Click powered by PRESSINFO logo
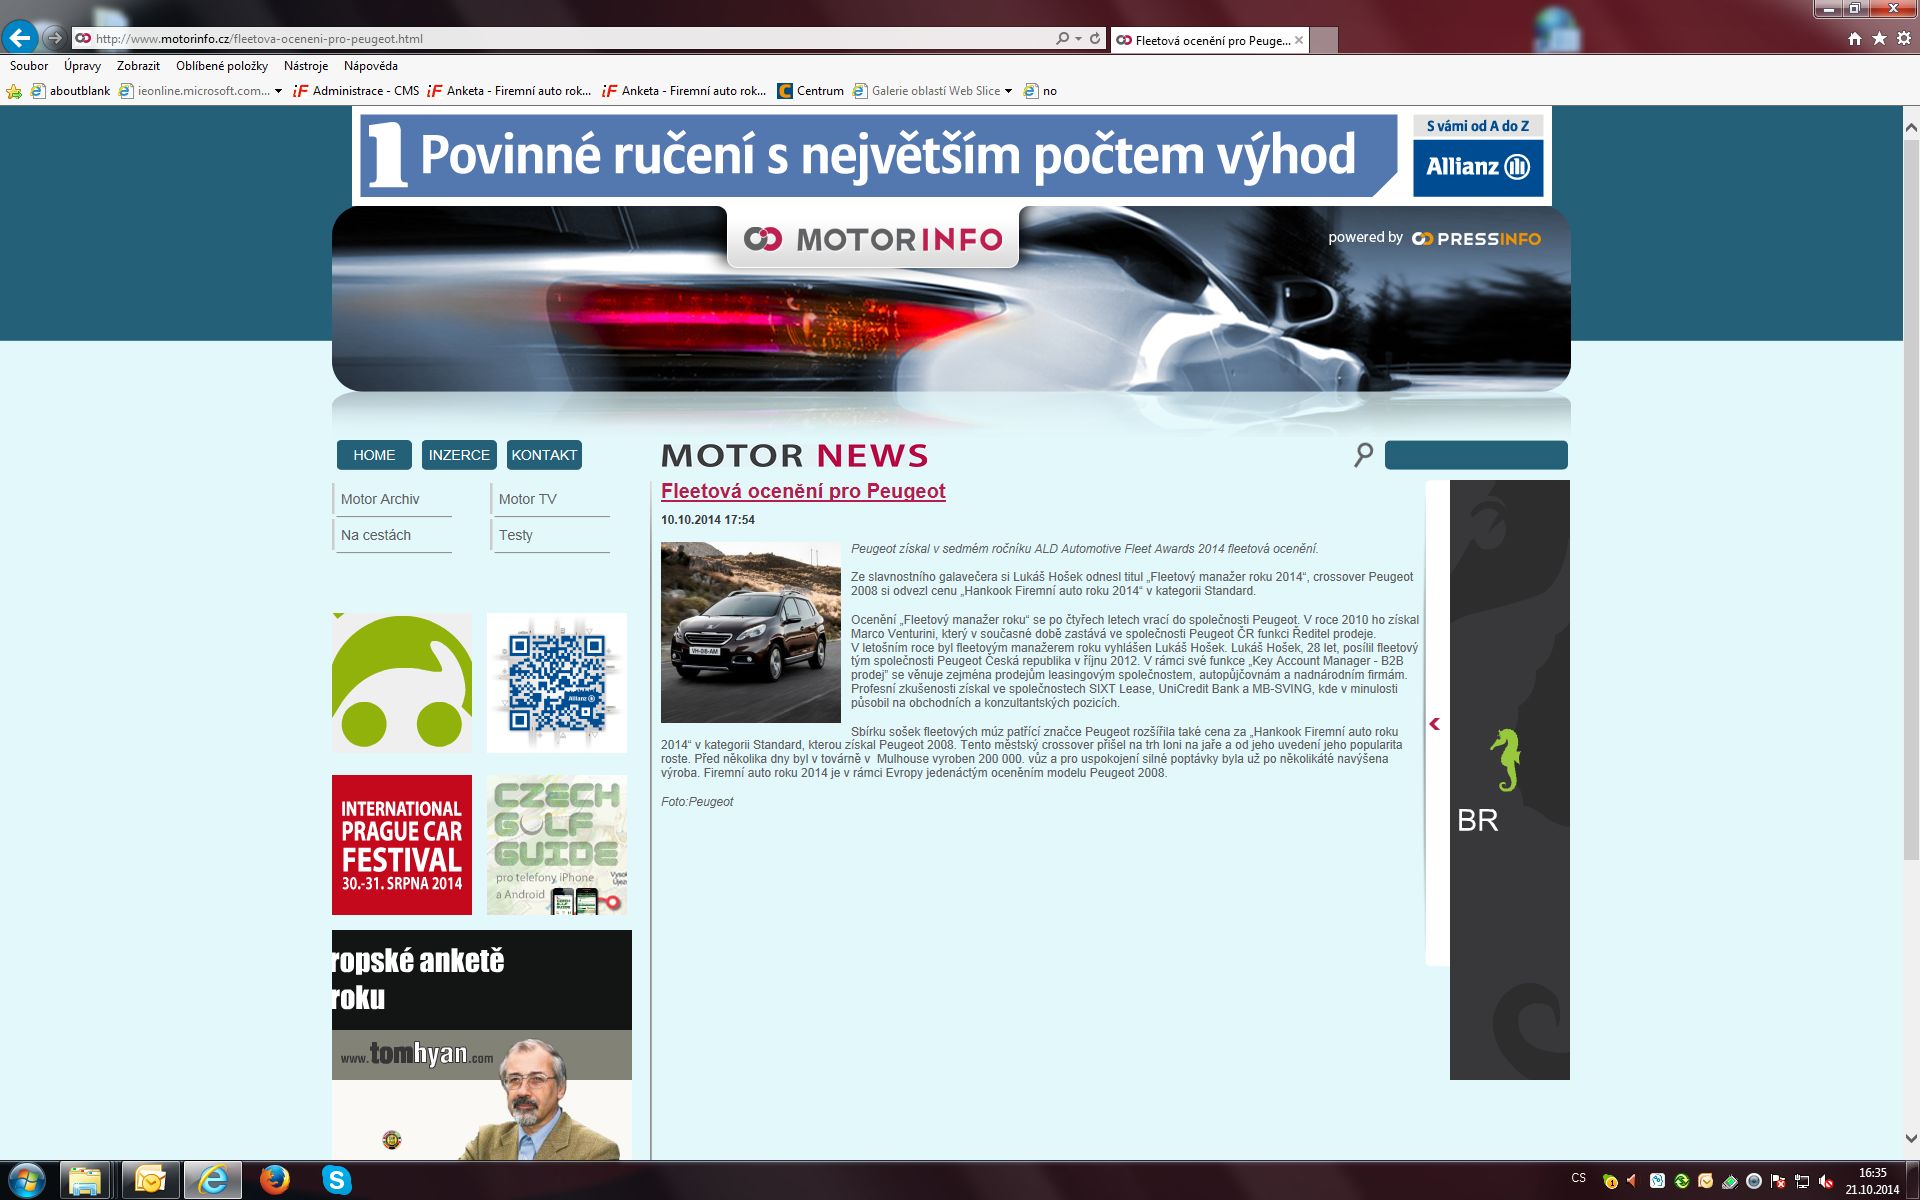 tap(1434, 238)
